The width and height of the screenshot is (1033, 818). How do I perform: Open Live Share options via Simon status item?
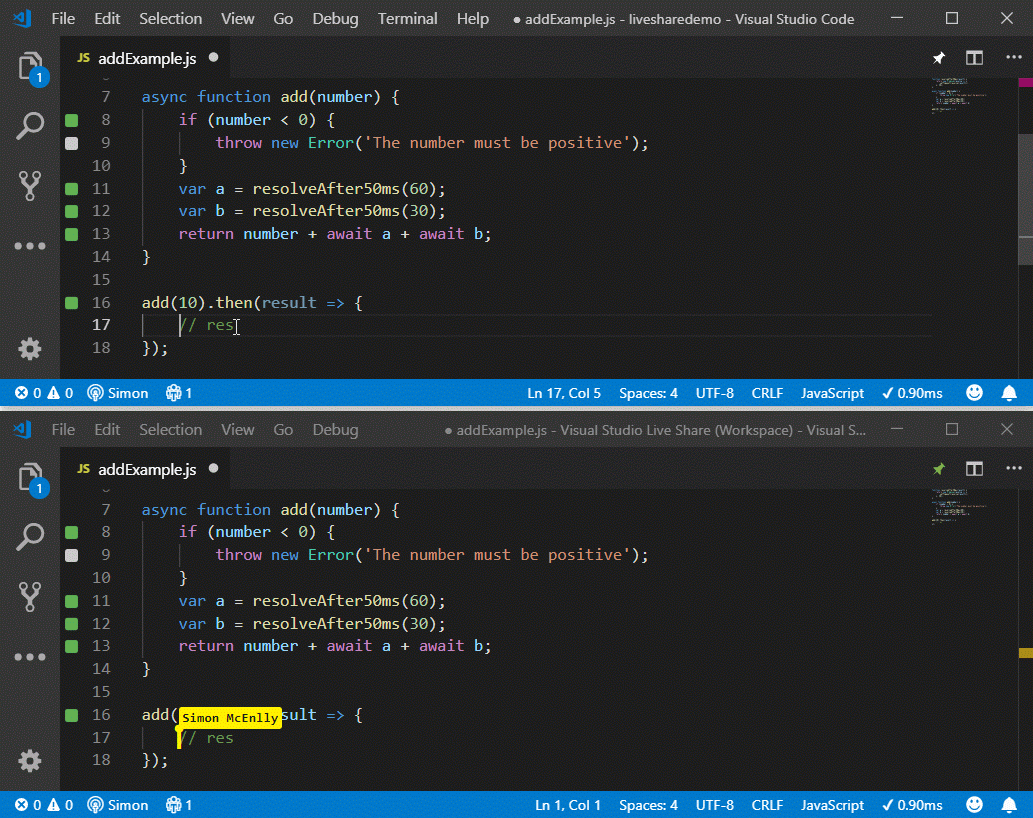tap(117, 393)
